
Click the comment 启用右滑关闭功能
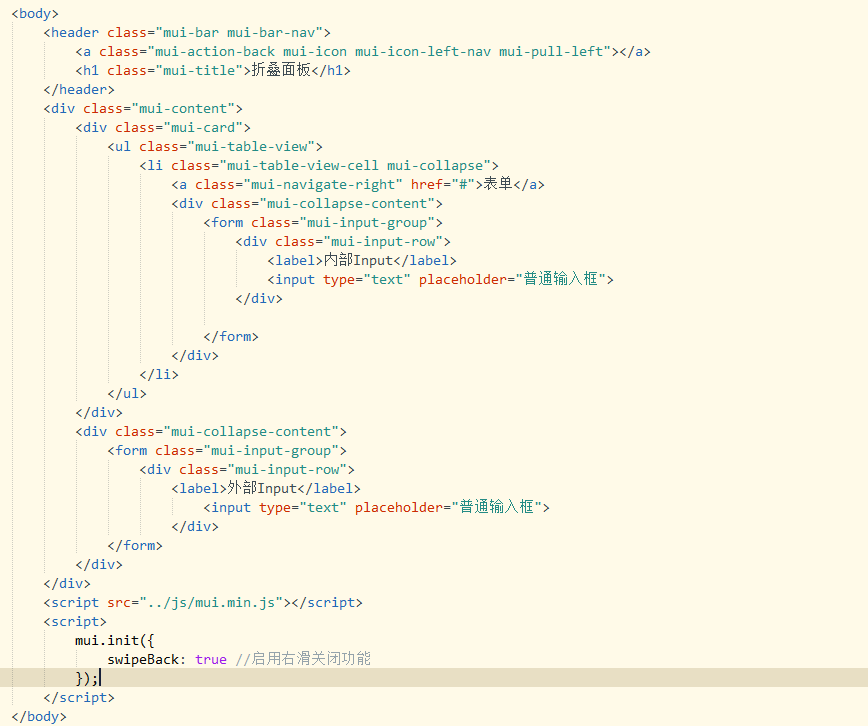[303, 659]
